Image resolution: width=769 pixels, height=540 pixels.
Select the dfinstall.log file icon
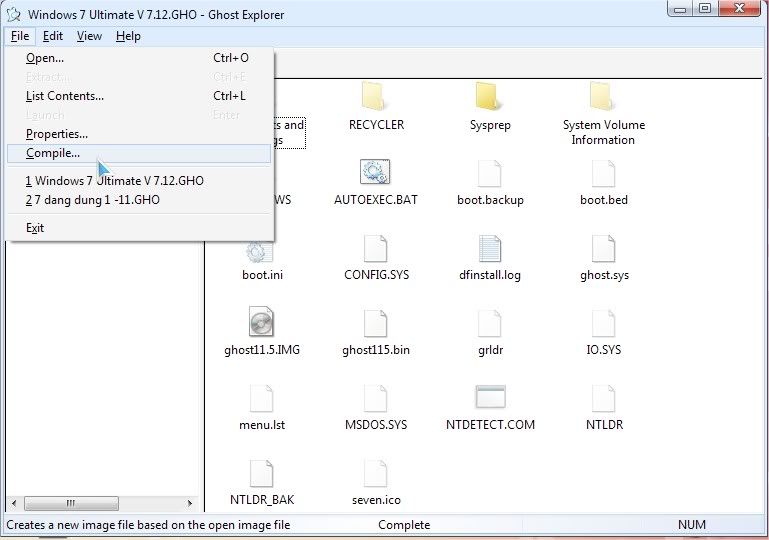[489, 248]
